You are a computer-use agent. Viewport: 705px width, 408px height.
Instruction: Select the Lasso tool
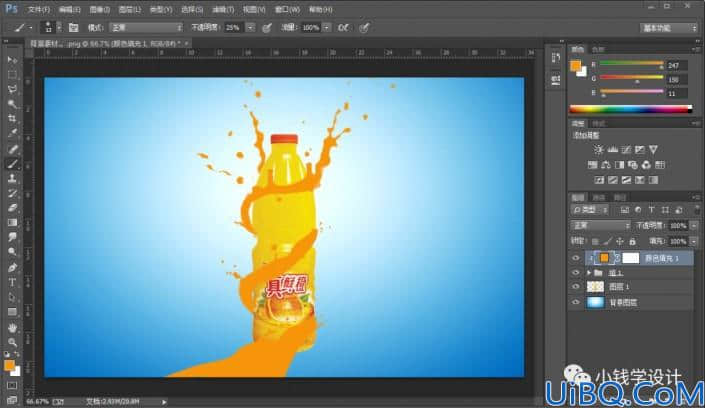[12, 90]
